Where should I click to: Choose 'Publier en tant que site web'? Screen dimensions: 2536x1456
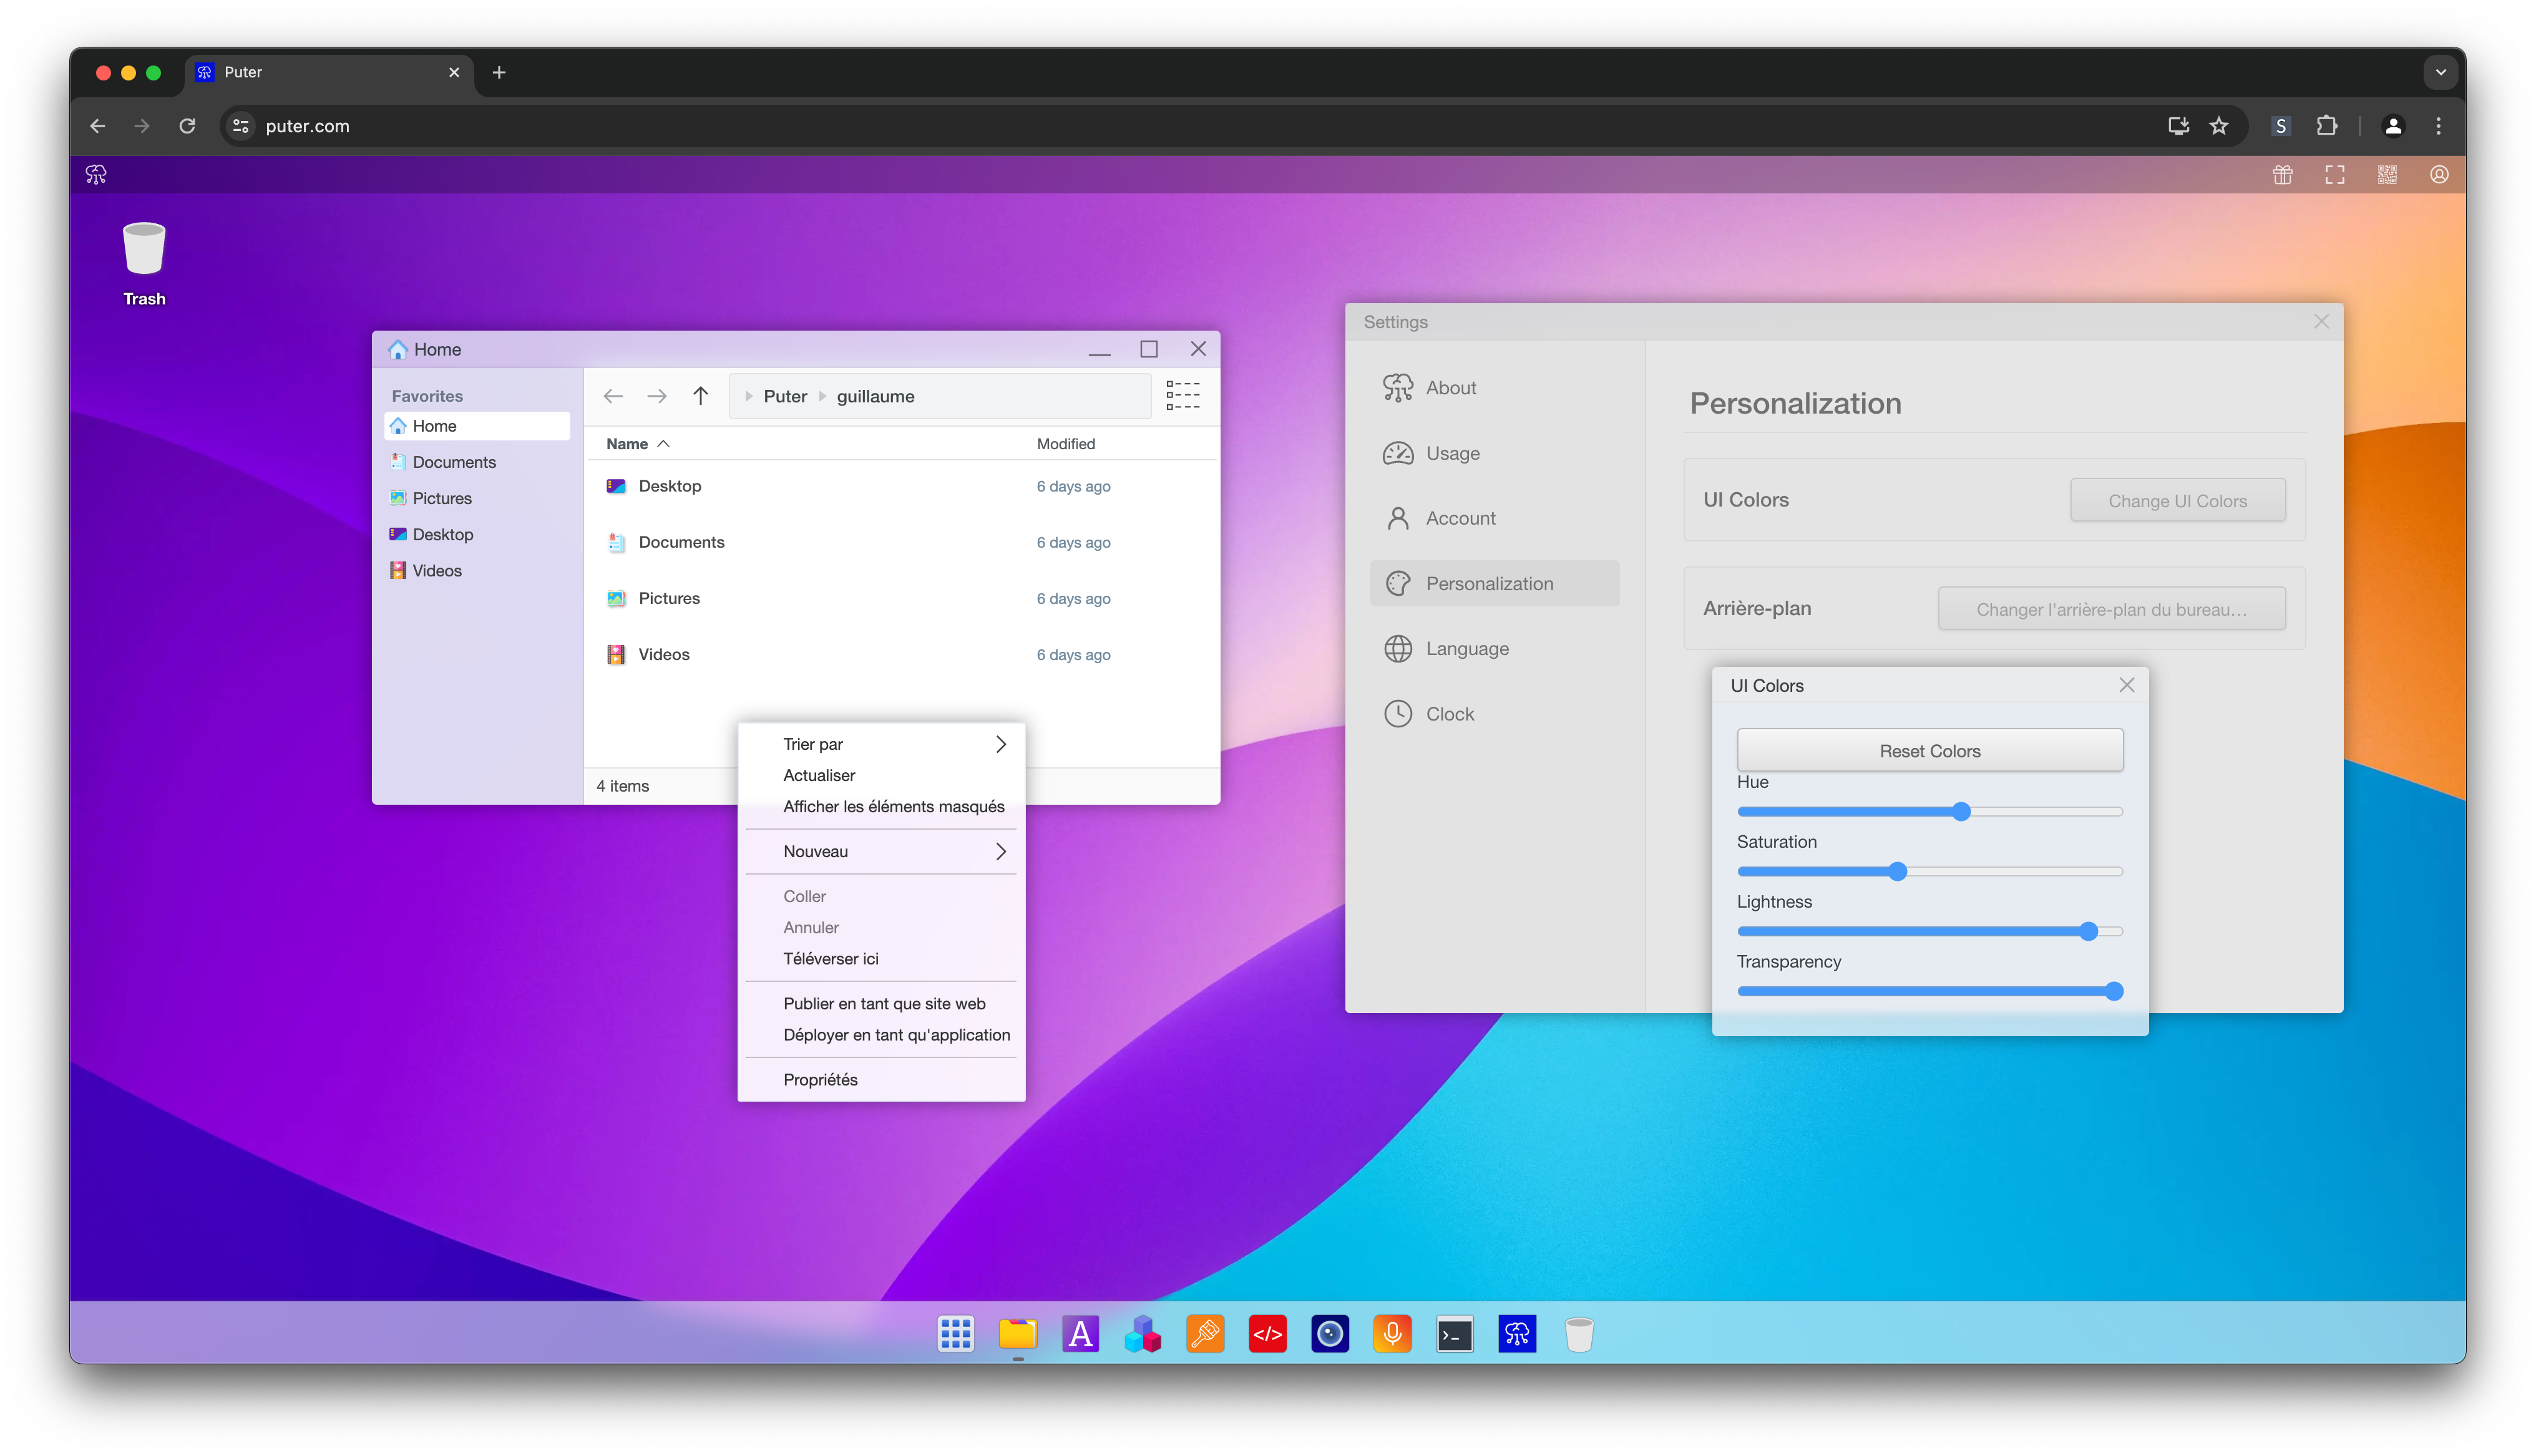[882, 1003]
